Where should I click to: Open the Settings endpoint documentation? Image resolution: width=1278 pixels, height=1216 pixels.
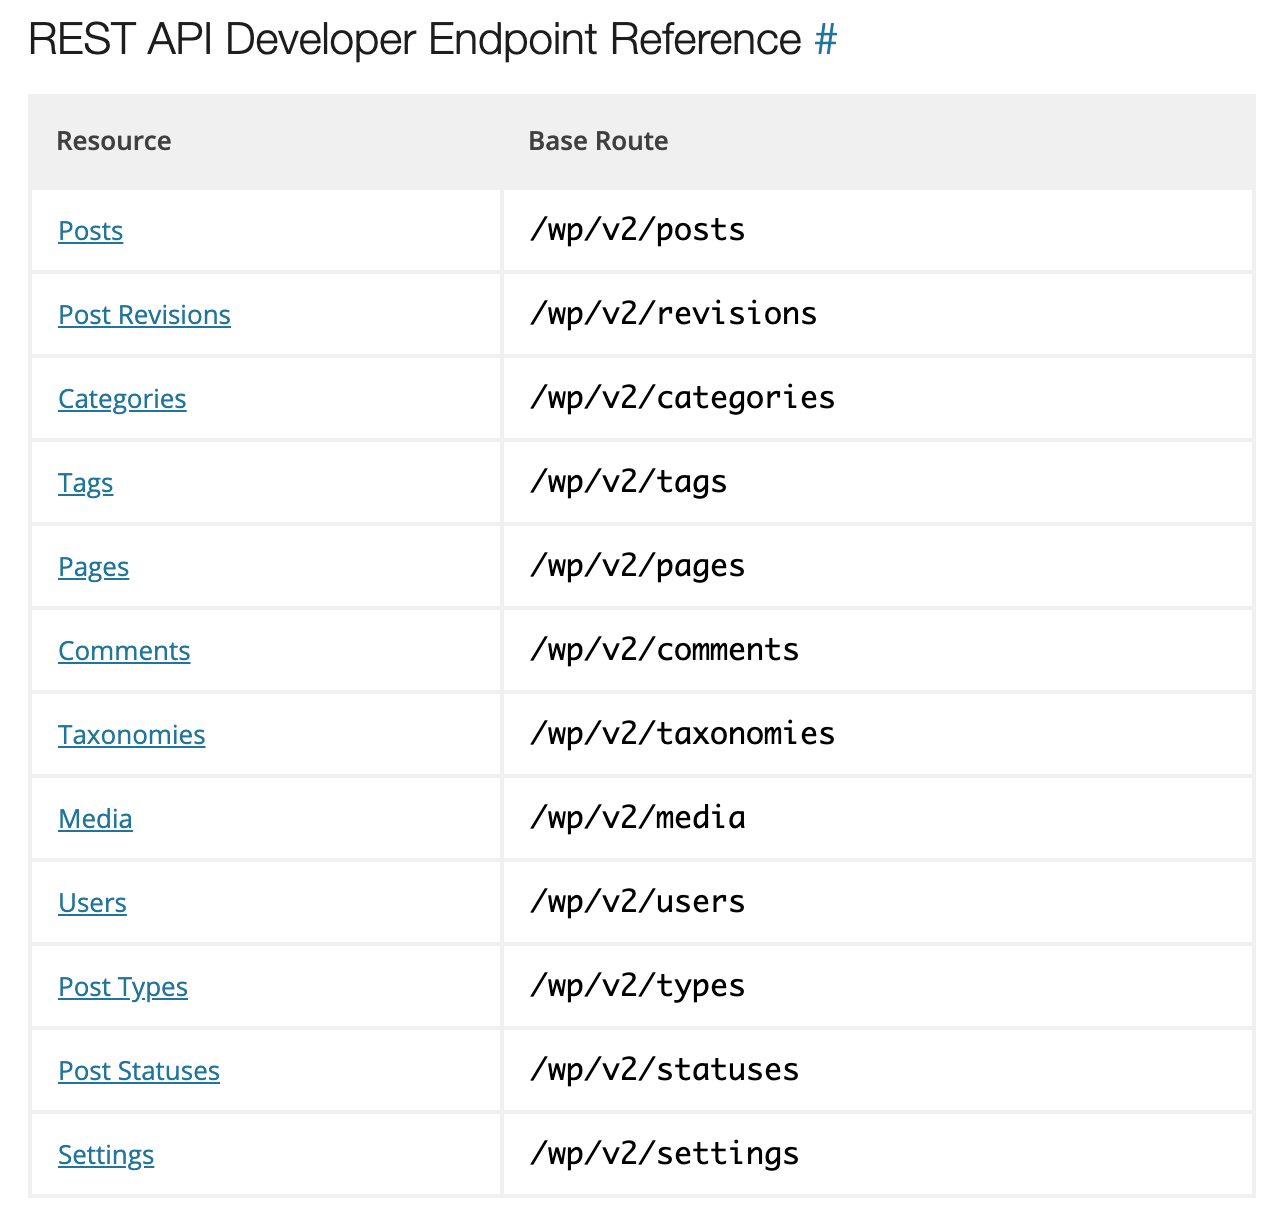point(106,1154)
